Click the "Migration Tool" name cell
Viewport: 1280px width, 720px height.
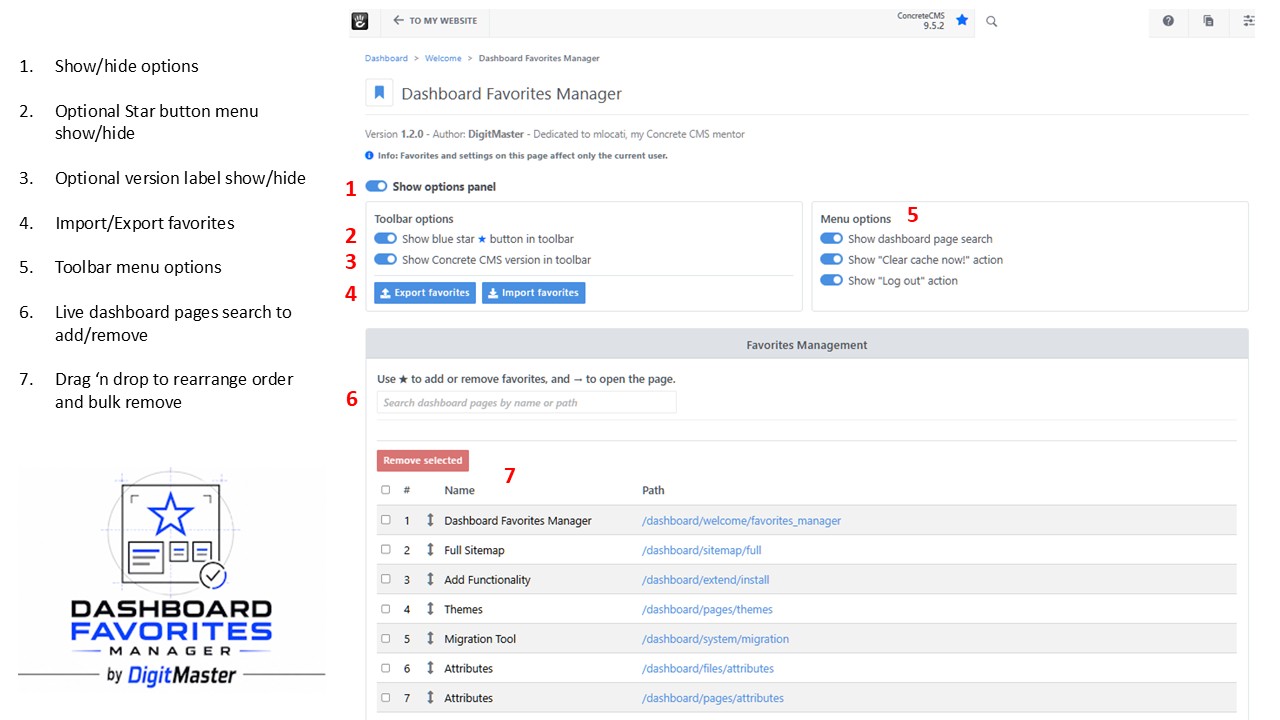(x=480, y=639)
